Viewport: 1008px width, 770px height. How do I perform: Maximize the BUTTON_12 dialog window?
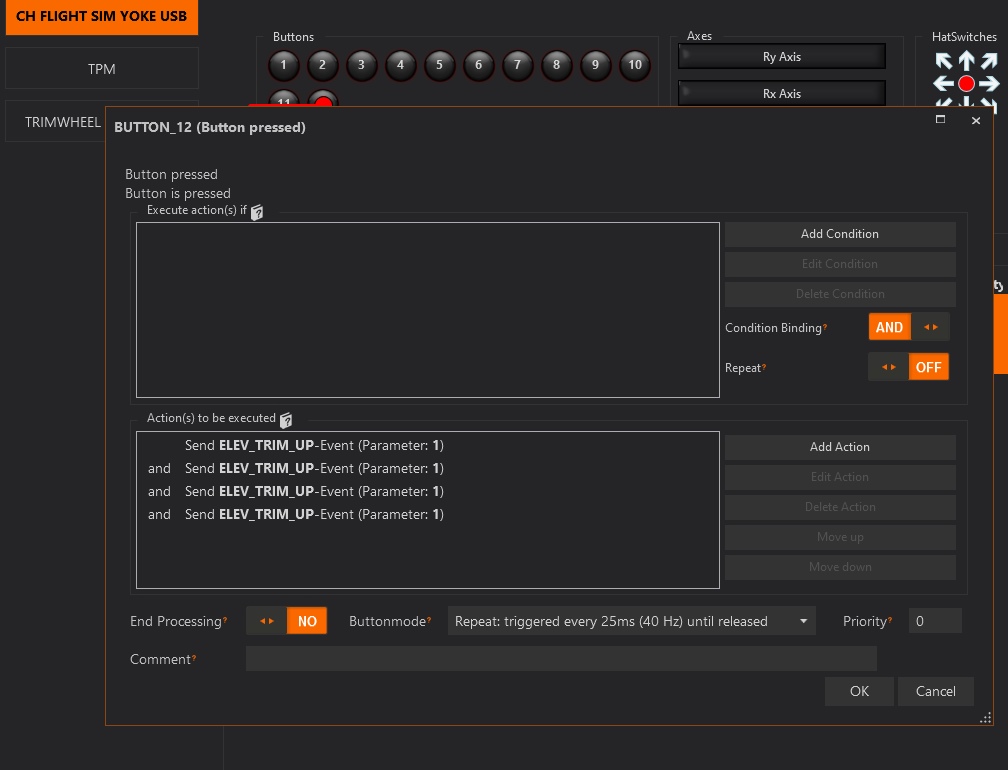pos(940,119)
